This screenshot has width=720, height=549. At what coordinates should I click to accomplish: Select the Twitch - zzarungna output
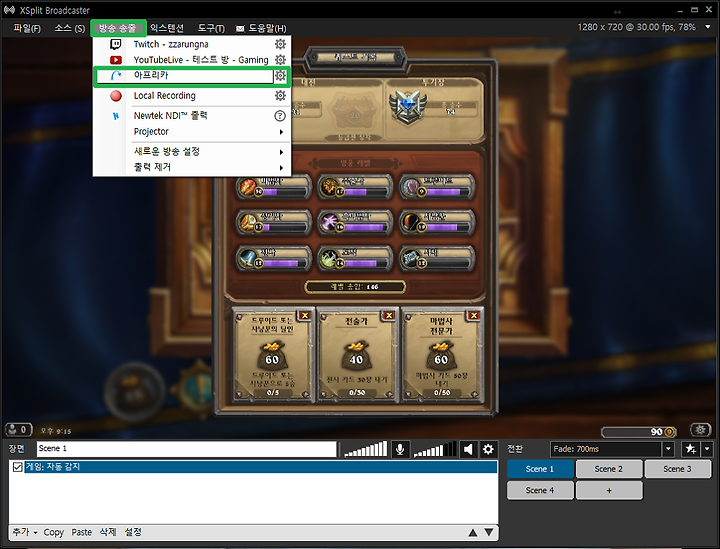tap(171, 44)
